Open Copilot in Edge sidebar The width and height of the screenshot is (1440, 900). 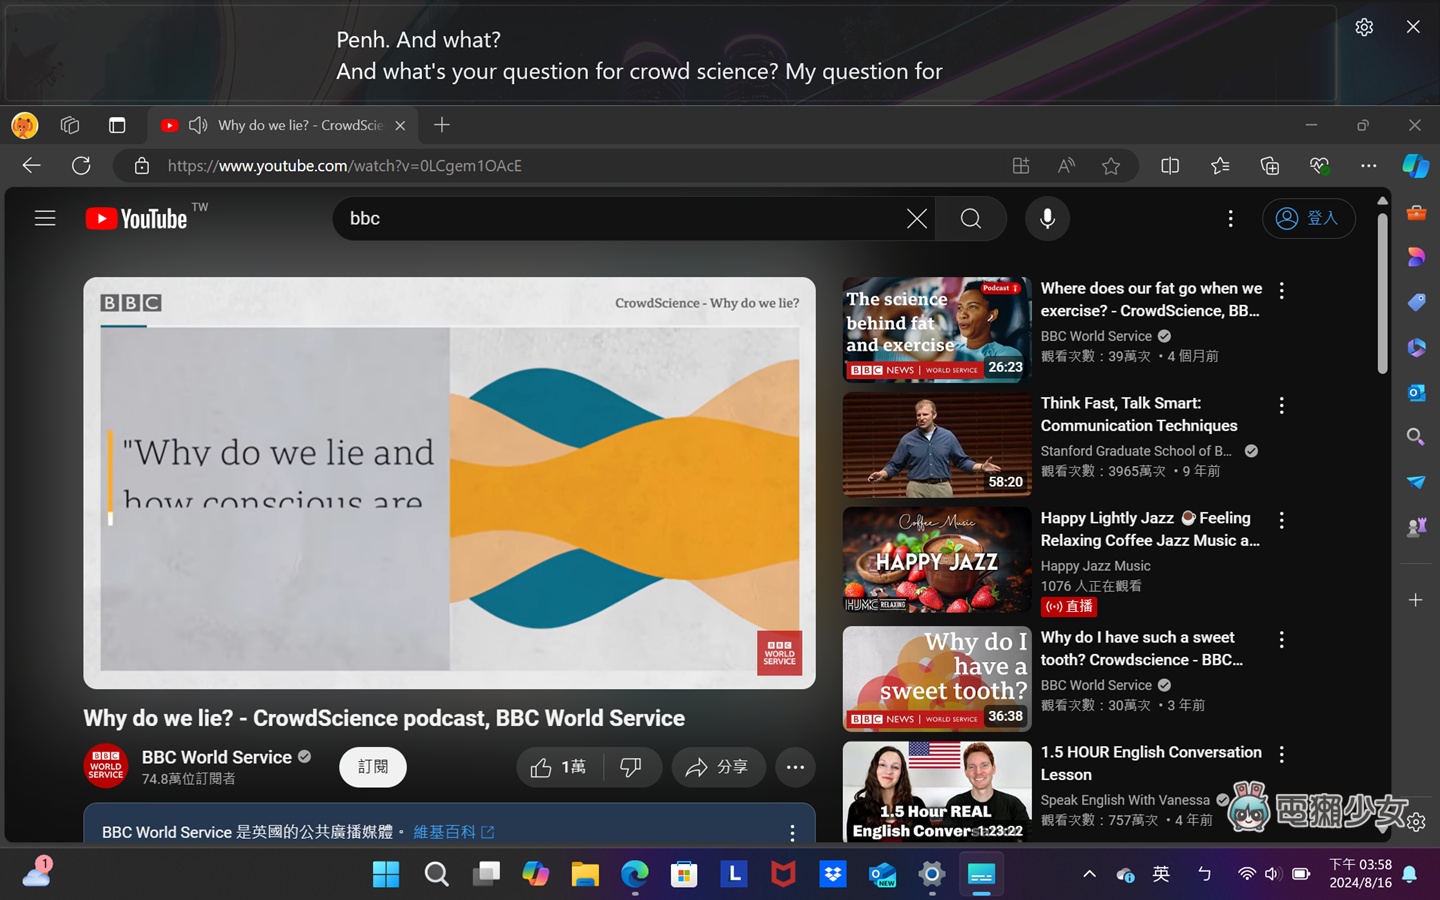coord(1415,165)
